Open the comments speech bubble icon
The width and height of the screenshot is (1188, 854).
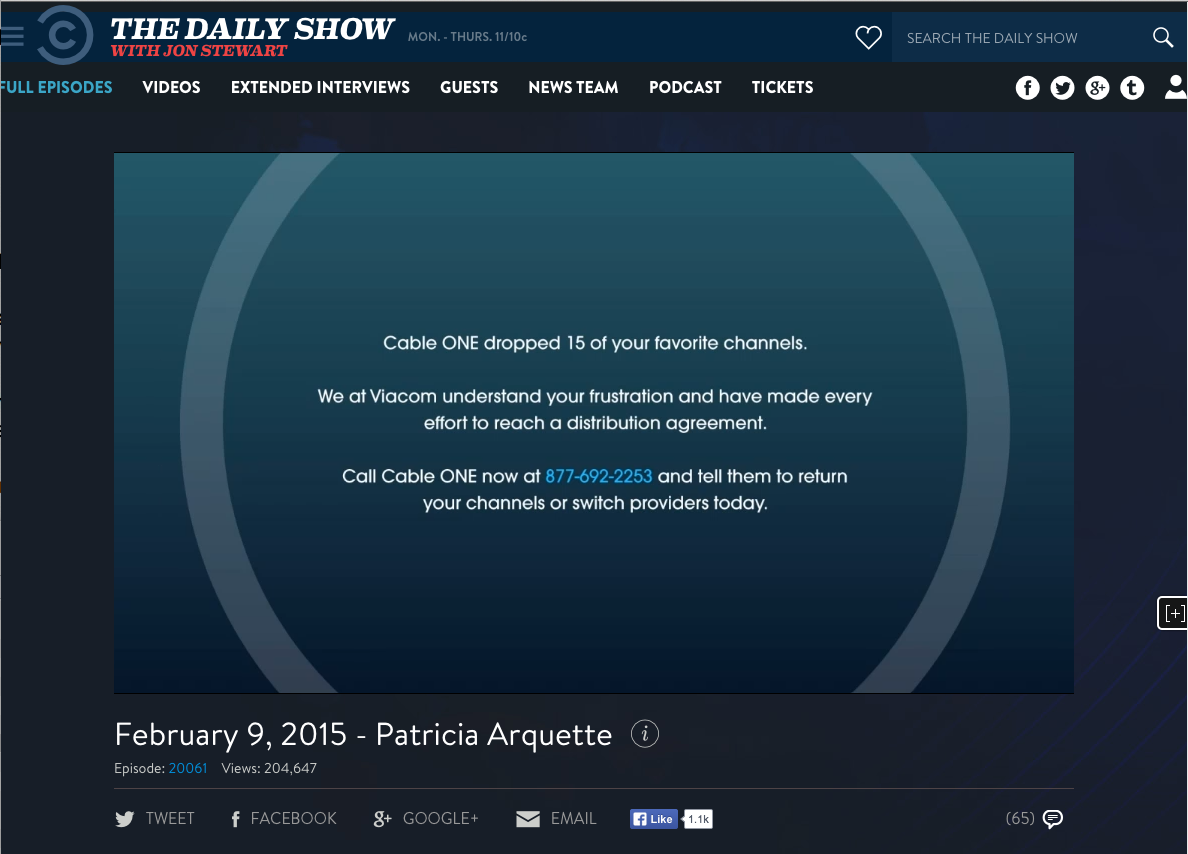point(1053,818)
